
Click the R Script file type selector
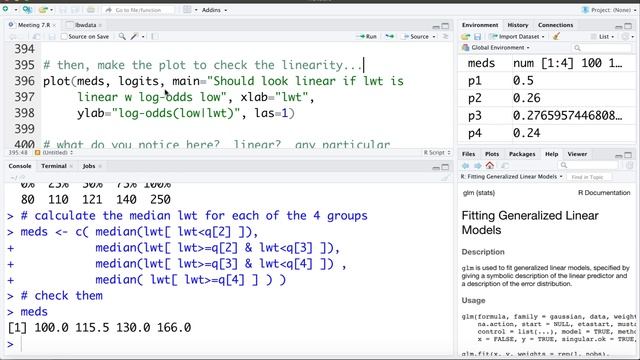point(437,153)
